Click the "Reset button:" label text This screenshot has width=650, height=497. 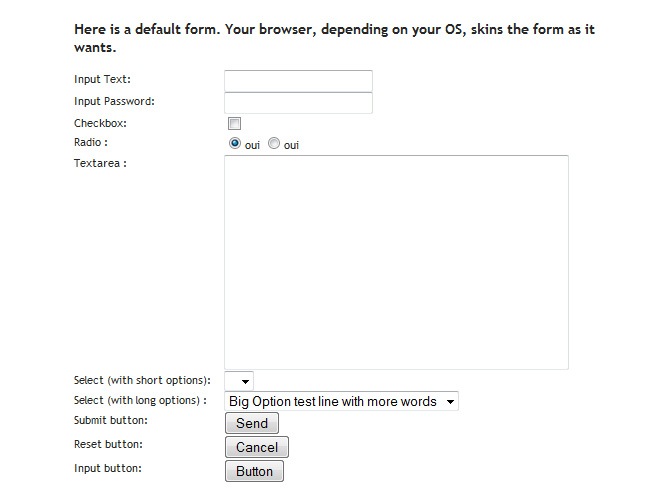(x=108, y=443)
